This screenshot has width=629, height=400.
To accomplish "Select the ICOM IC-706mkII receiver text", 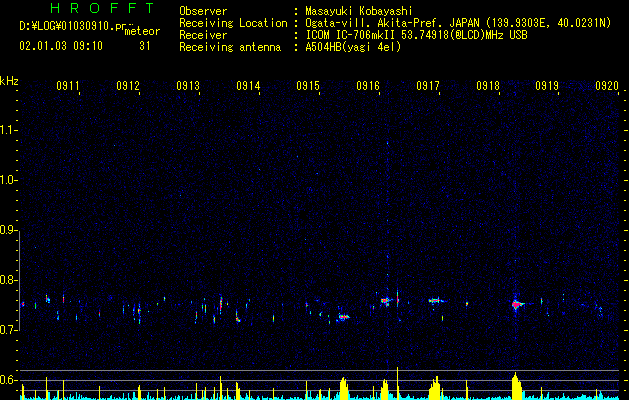I will (416, 35).
